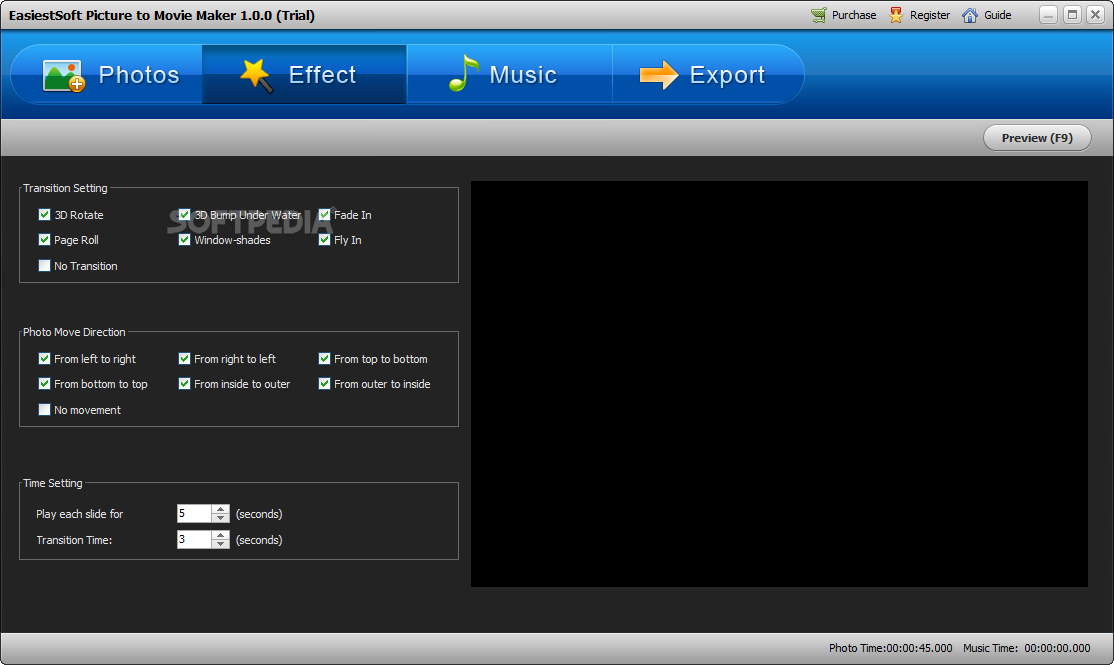
Task: Maximize the application window
Action: (1072, 15)
